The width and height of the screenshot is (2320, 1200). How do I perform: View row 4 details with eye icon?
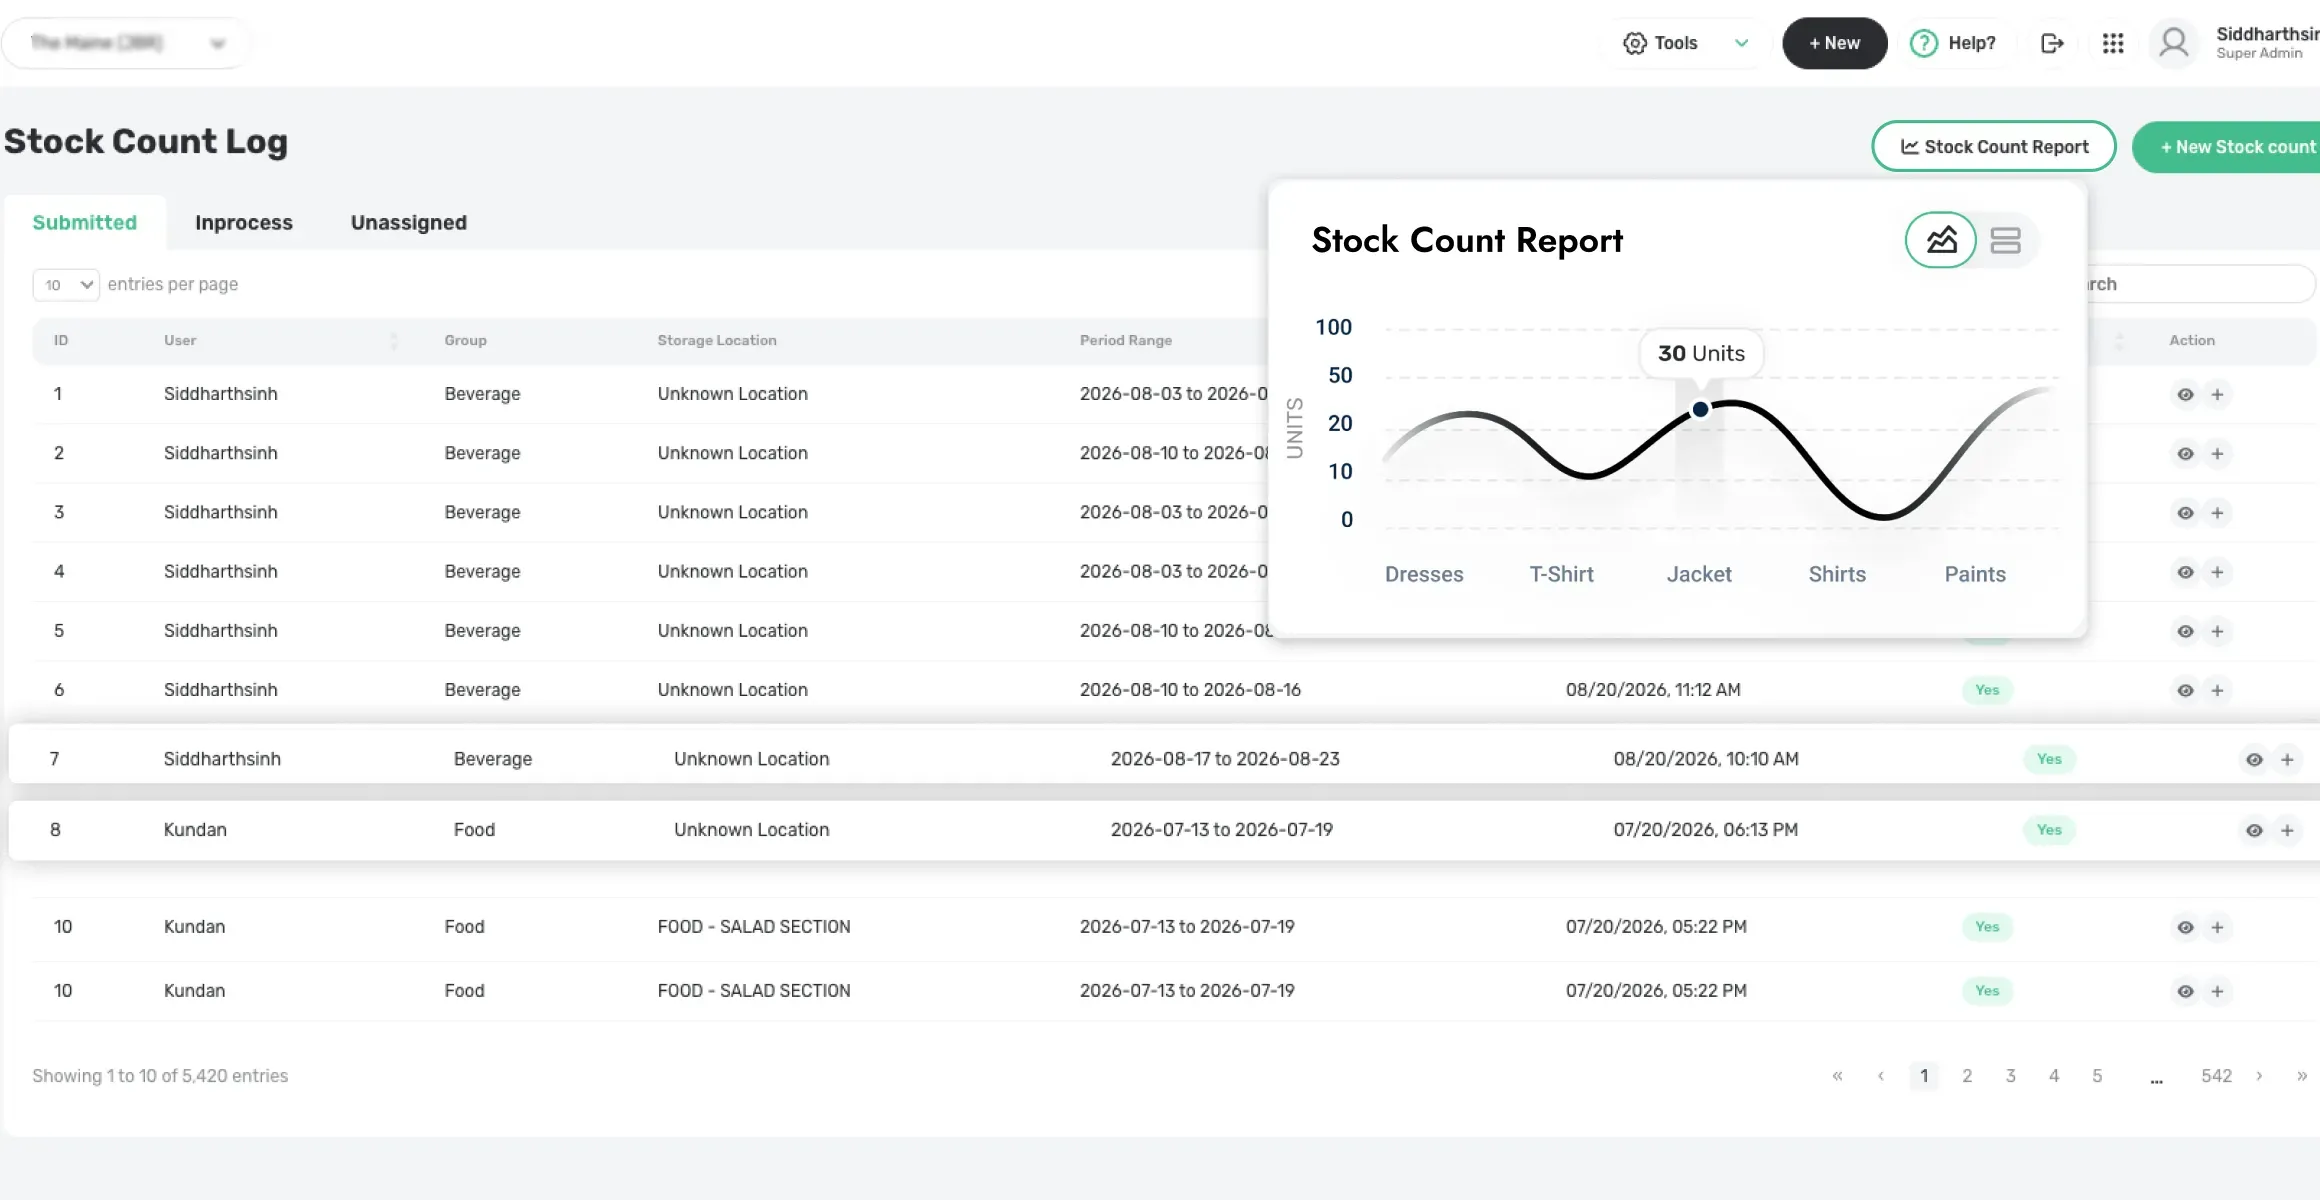(x=2185, y=572)
